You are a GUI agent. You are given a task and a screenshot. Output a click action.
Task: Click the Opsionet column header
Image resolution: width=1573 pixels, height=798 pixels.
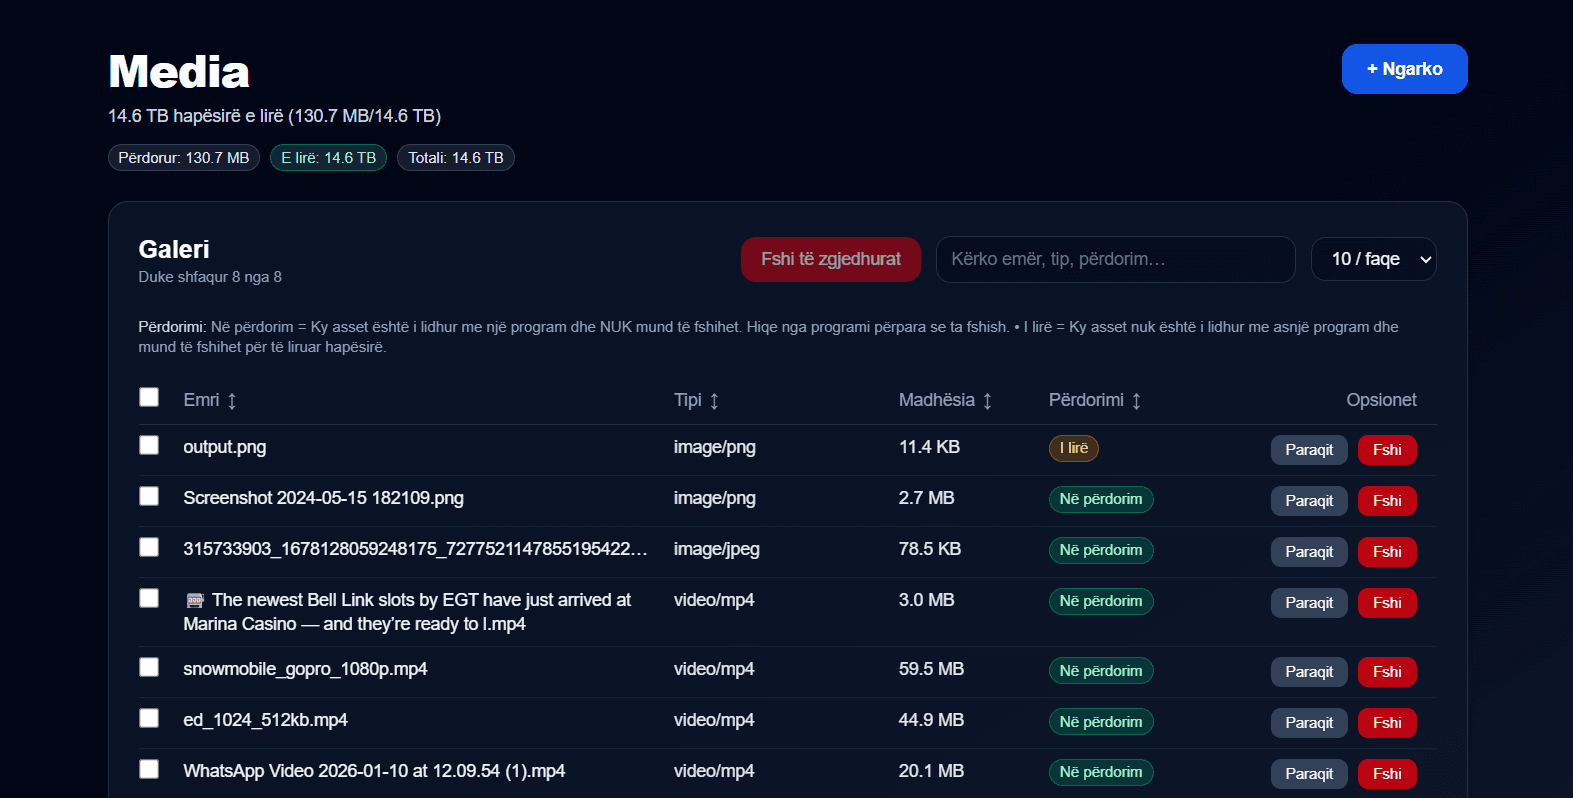coord(1381,400)
